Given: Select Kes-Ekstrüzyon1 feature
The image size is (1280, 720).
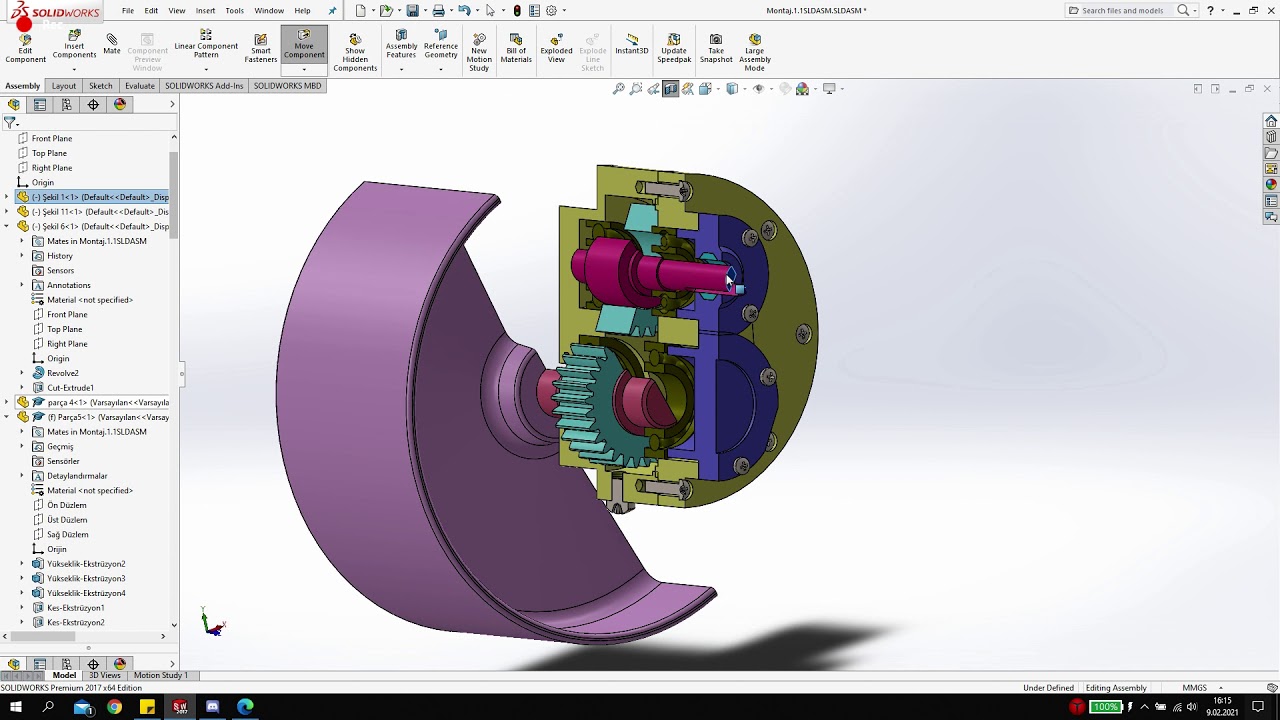Looking at the screenshot, I should coord(75,608).
